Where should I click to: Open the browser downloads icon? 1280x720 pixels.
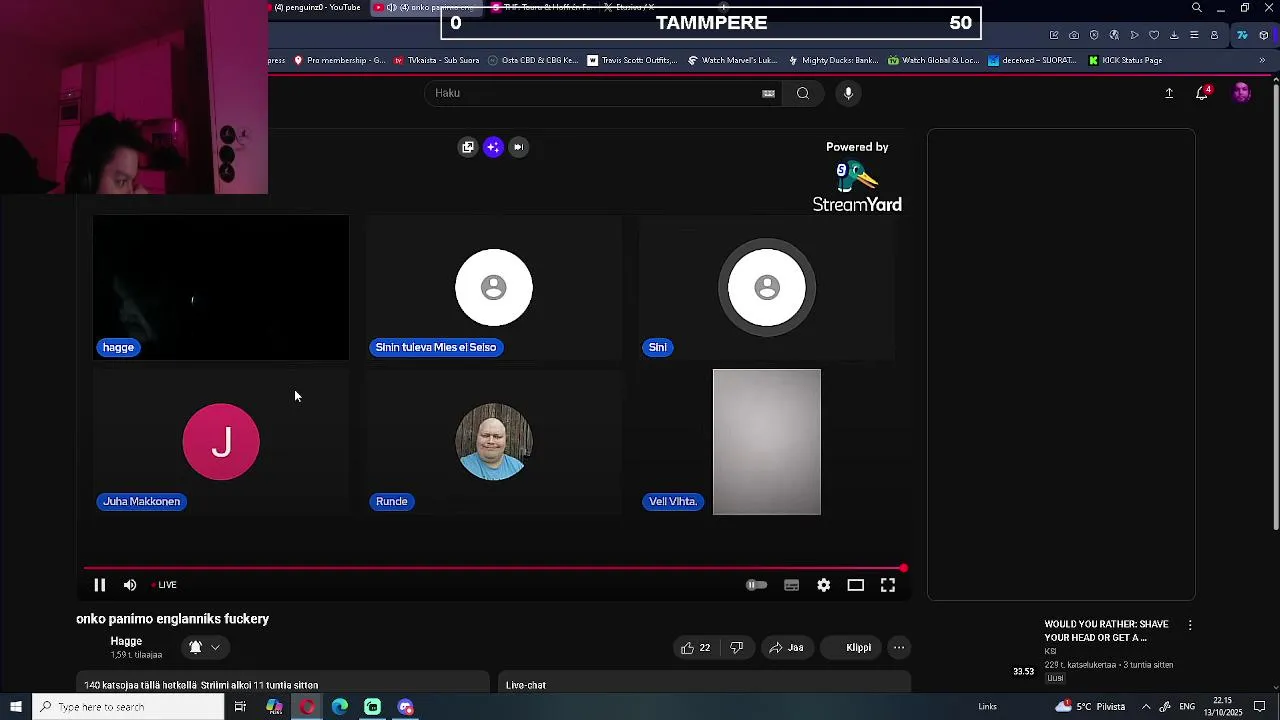click(1174, 35)
